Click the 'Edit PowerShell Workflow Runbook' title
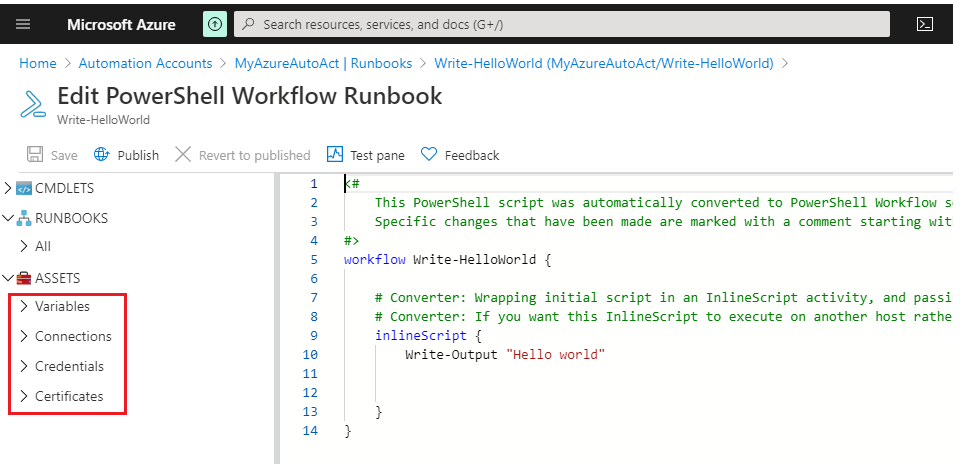963x472 pixels. [249, 96]
